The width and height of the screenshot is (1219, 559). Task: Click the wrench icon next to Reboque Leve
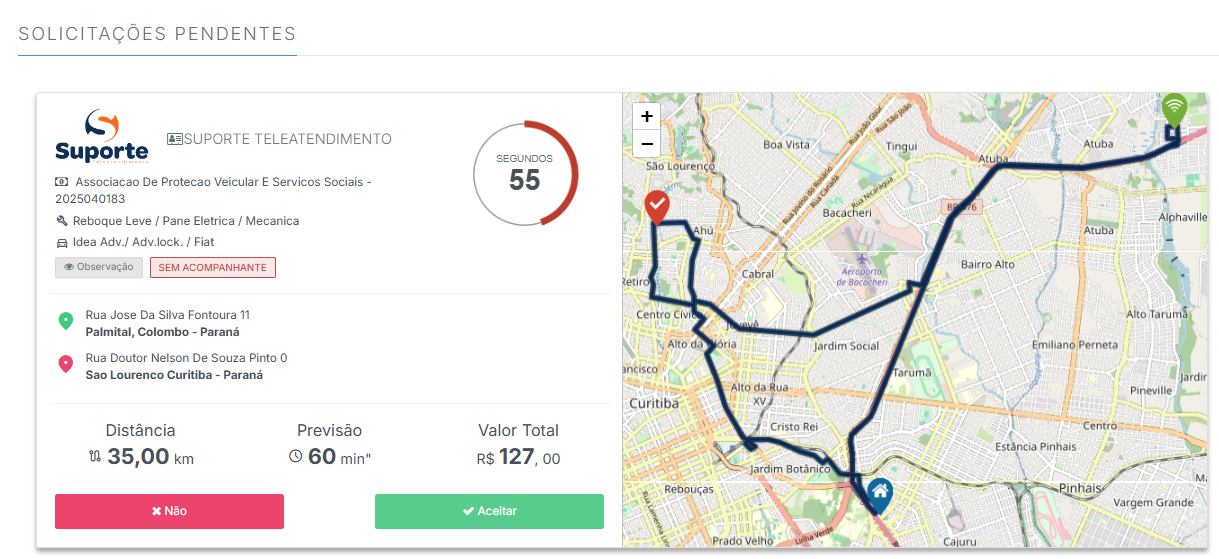[x=63, y=221]
